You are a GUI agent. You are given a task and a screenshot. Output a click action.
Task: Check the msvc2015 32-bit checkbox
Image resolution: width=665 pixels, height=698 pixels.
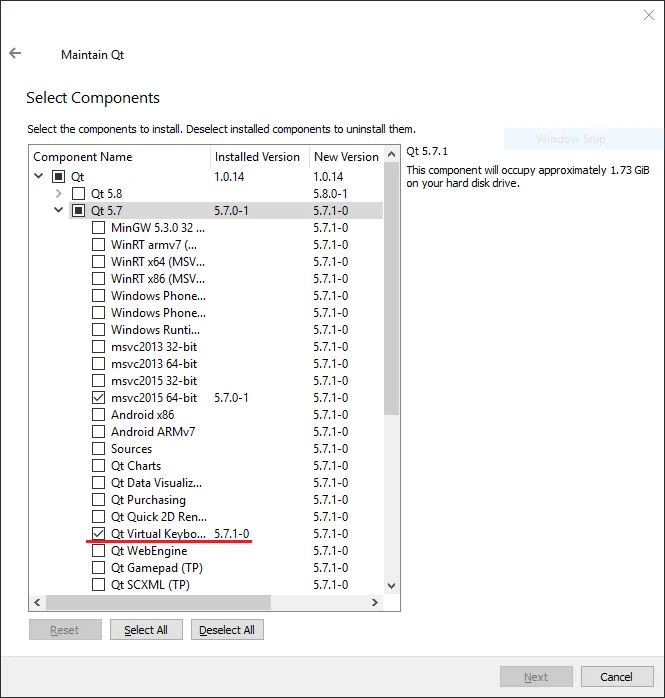98,381
